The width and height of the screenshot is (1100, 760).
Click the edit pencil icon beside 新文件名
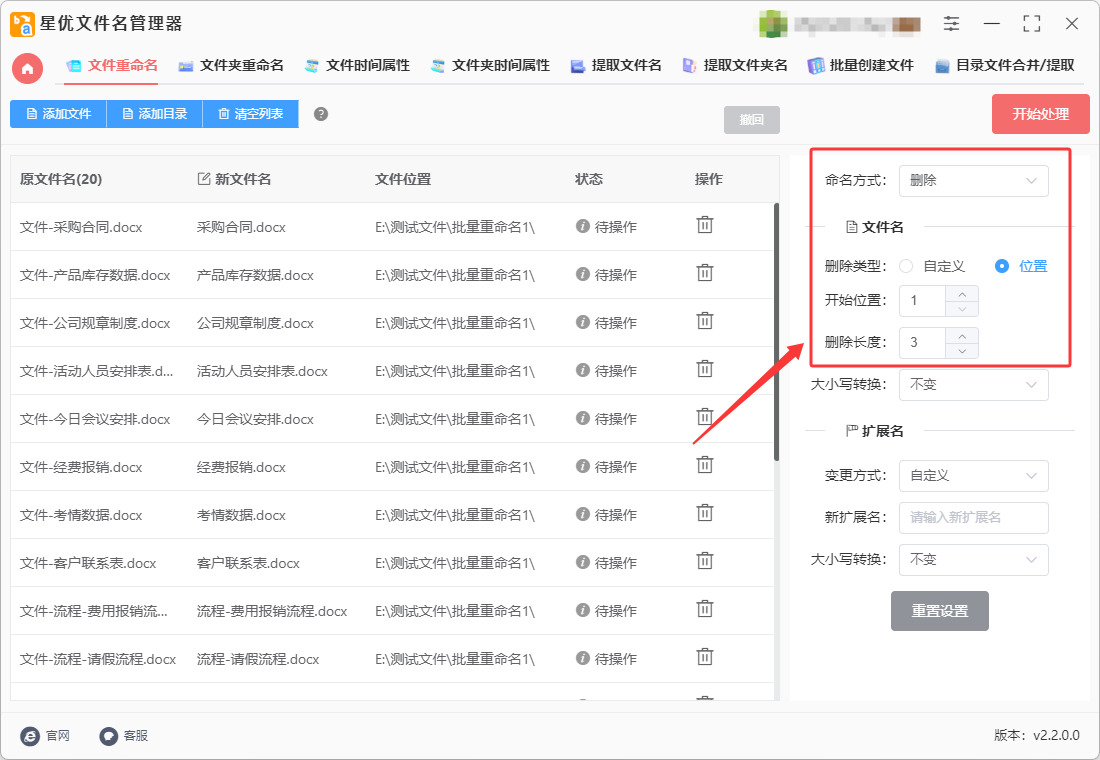tap(204, 179)
